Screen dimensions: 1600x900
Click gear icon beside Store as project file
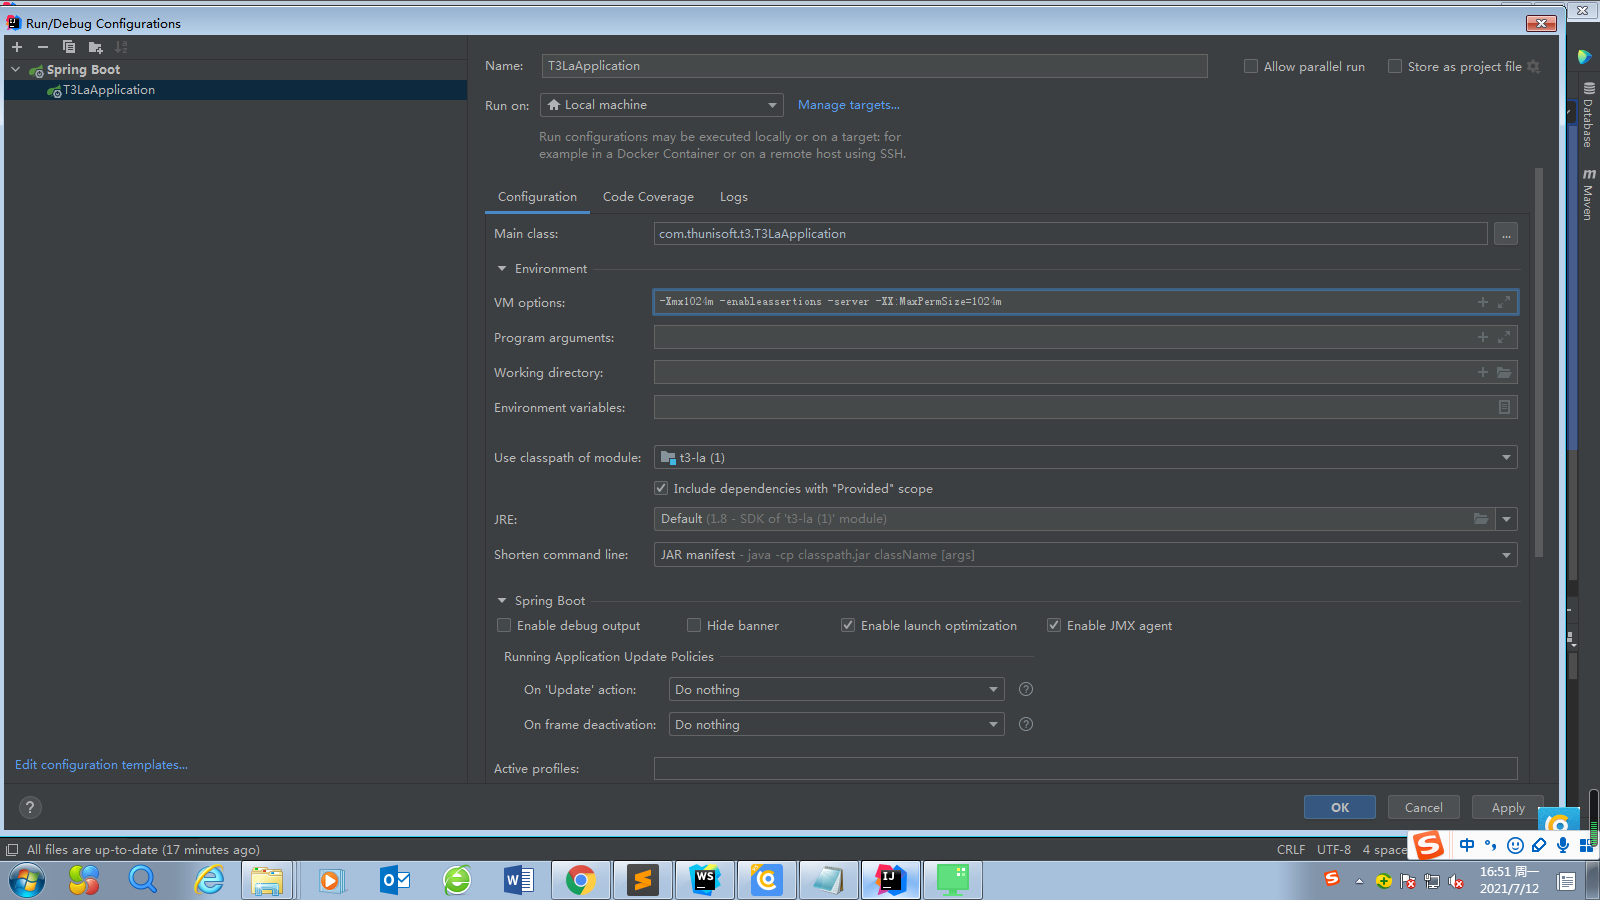tap(1534, 66)
